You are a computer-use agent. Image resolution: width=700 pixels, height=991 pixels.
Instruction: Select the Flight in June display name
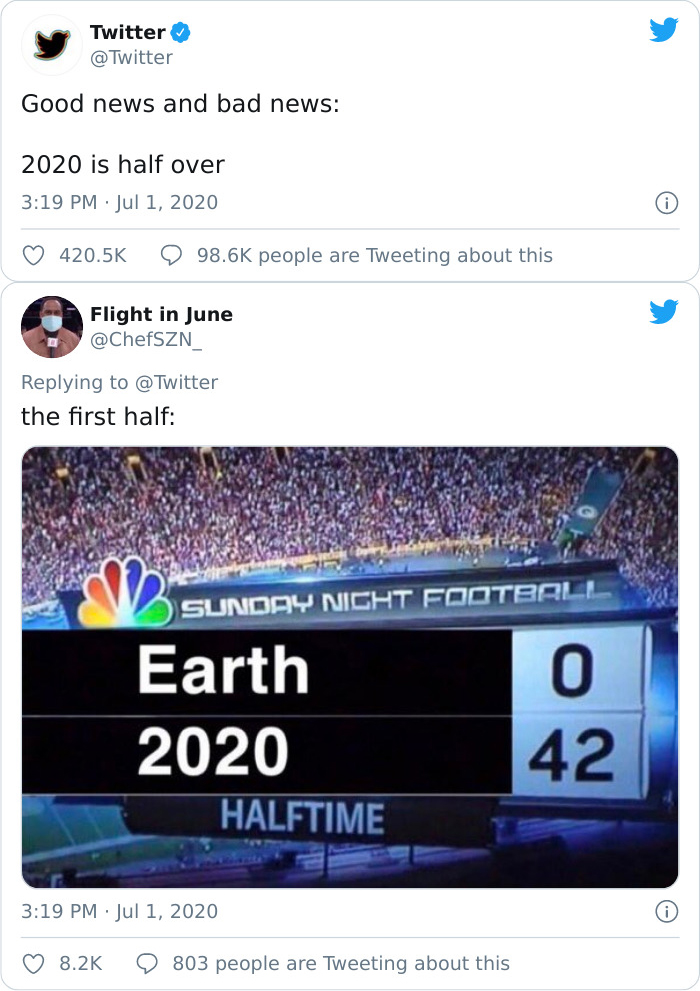pos(160,313)
